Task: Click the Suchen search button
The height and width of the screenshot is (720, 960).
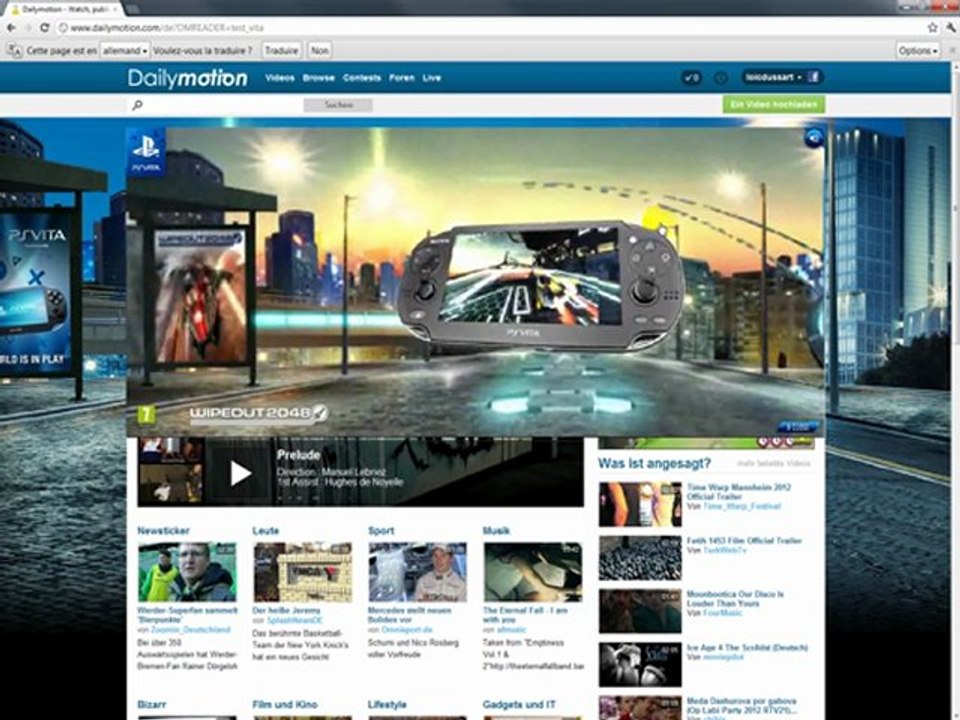Action: 338,105
